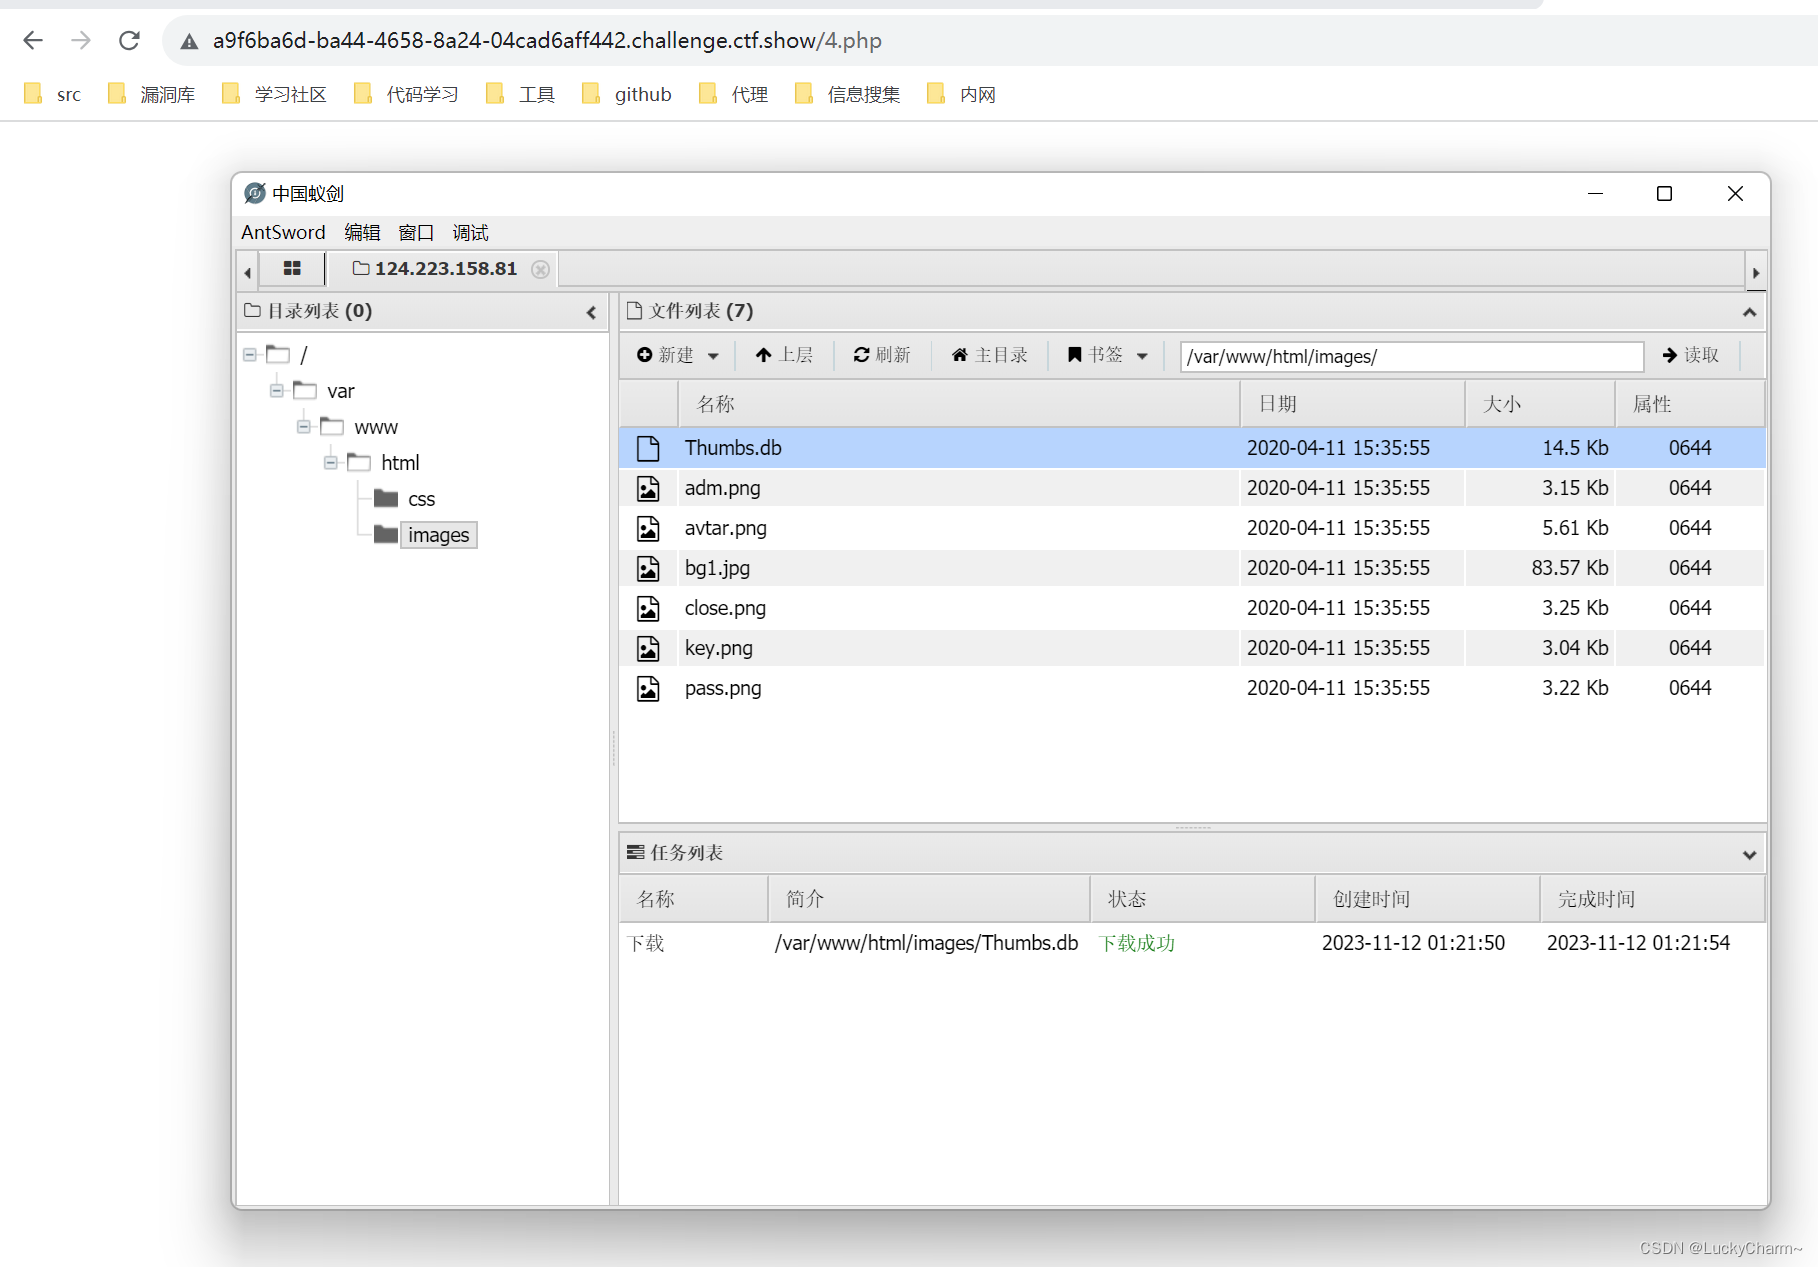Image resolution: width=1818 pixels, height=1267 pixels.
Task: Select the images folder in the tree
Action: pyautogui.click(x=438, y=535)
